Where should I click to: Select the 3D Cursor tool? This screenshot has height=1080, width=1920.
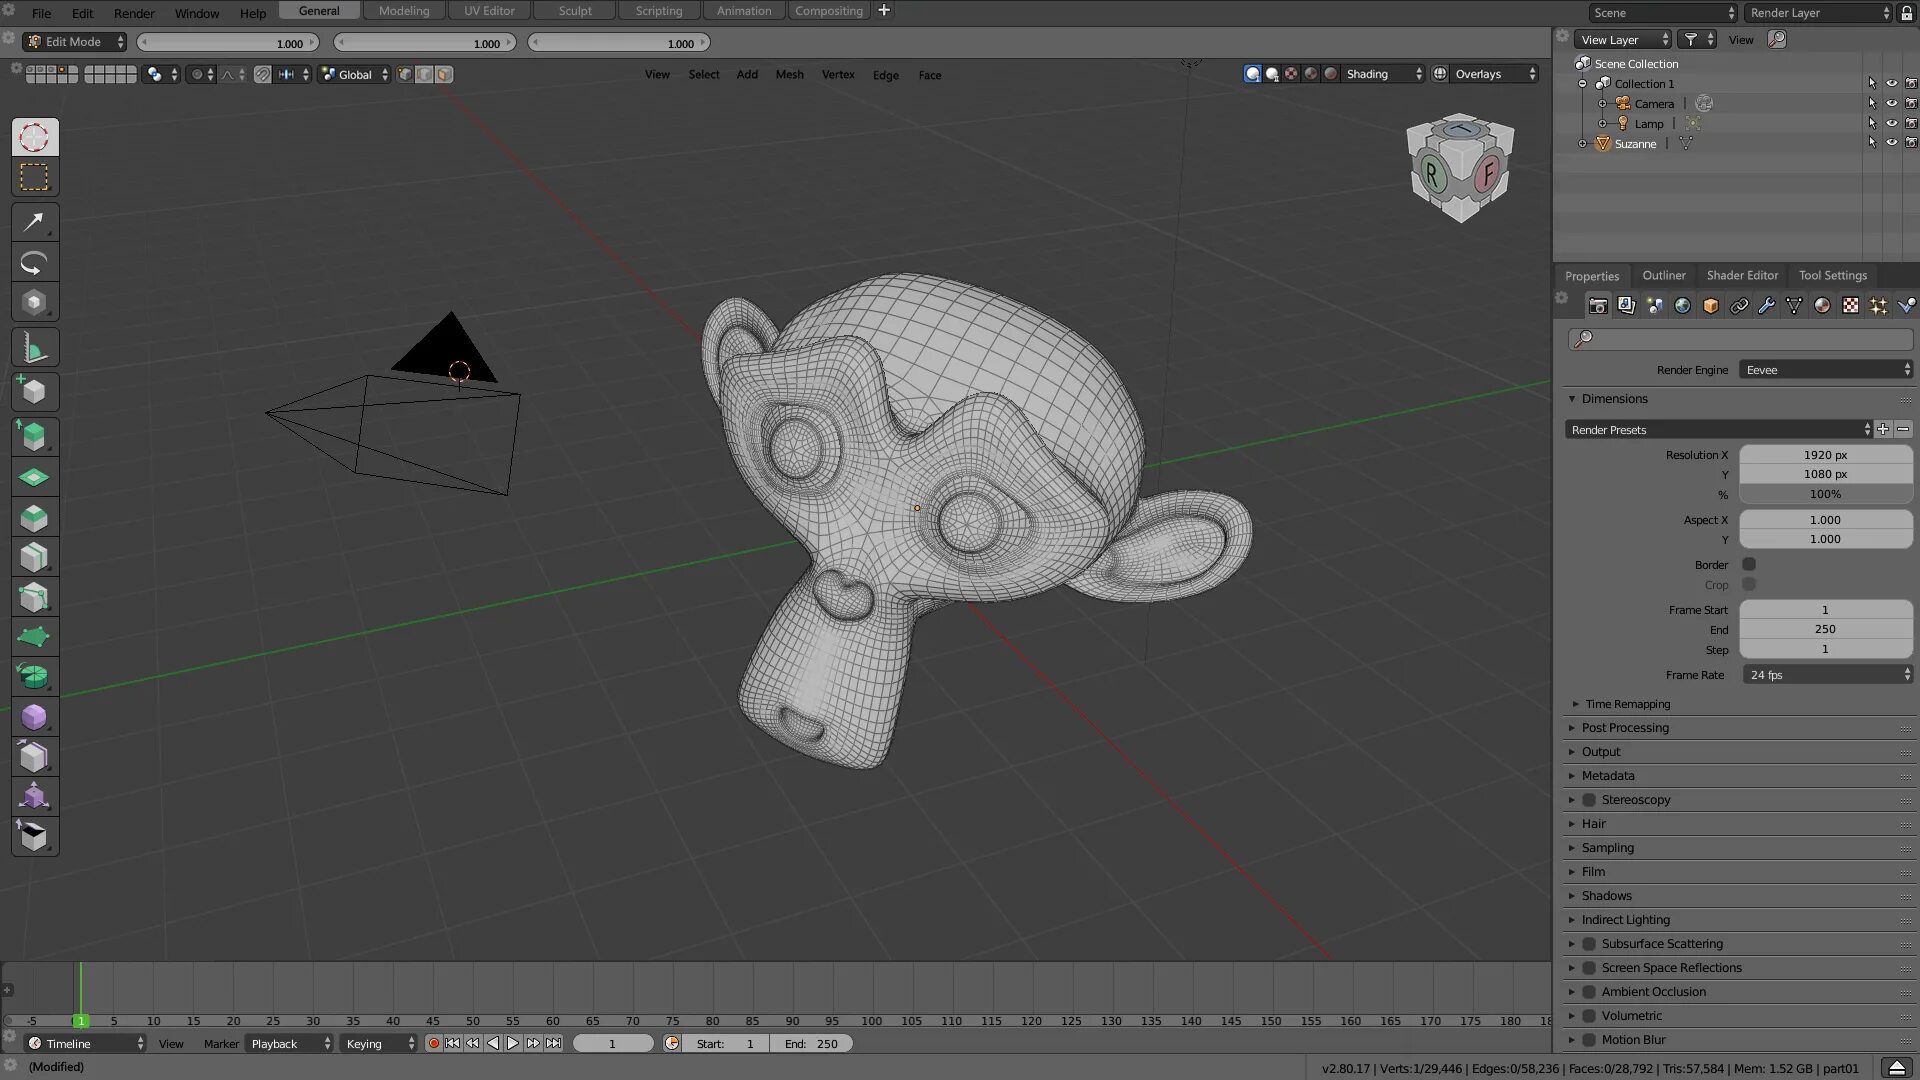click(34, 138)
